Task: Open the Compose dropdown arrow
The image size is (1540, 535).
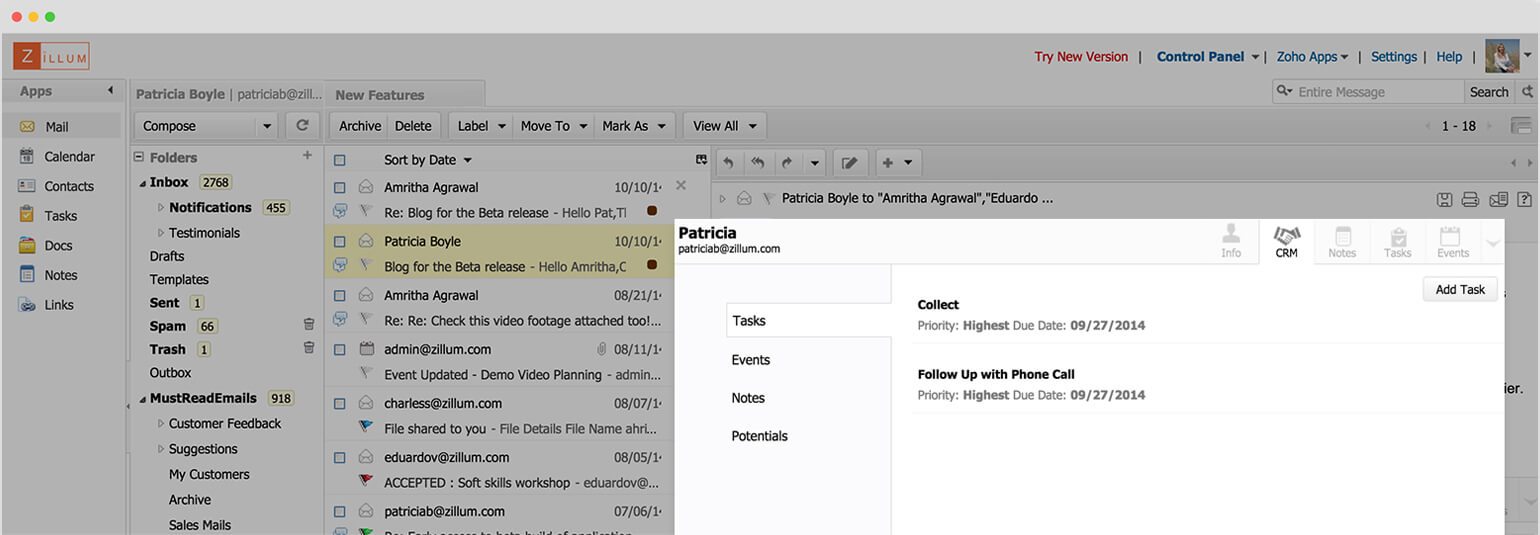Action: point(266,127)
